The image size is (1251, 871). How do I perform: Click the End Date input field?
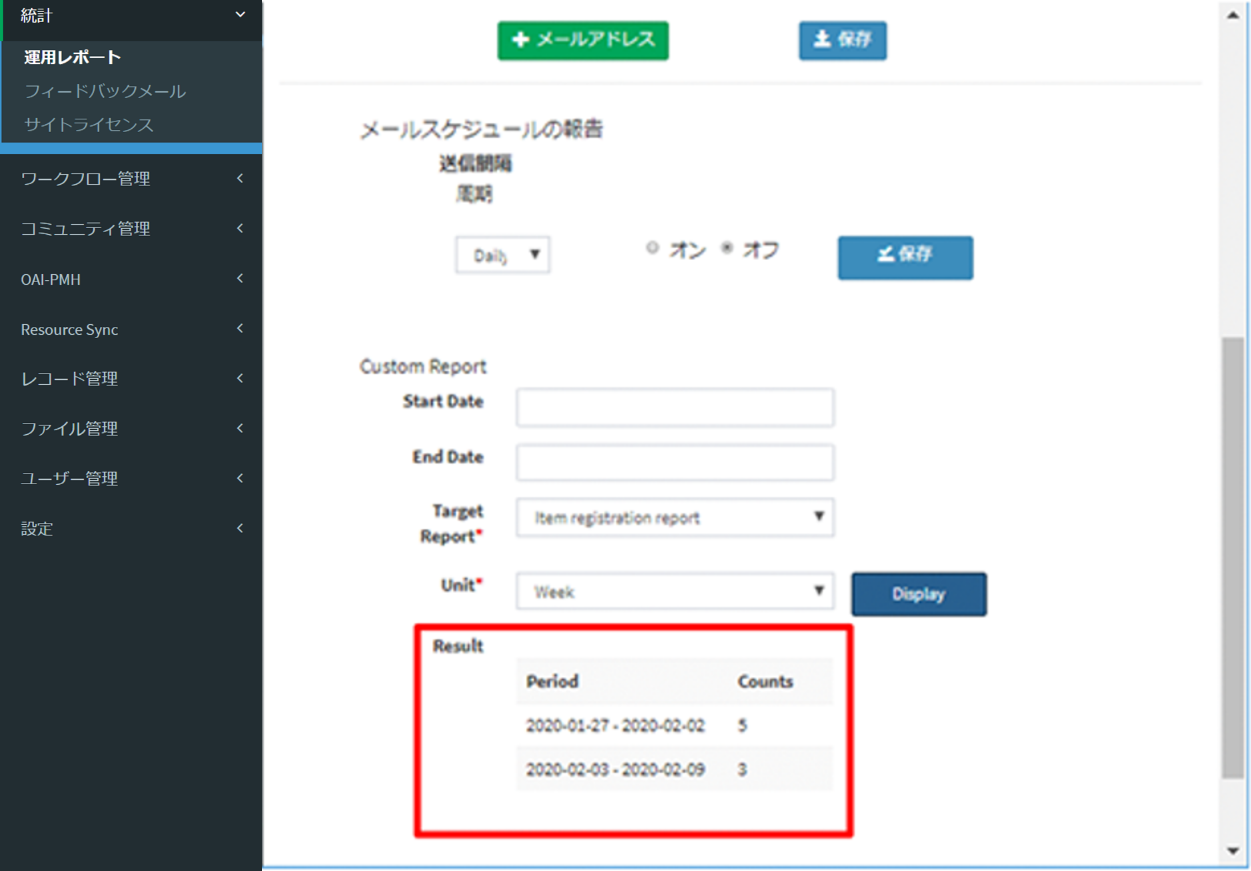tap(675, 462)
